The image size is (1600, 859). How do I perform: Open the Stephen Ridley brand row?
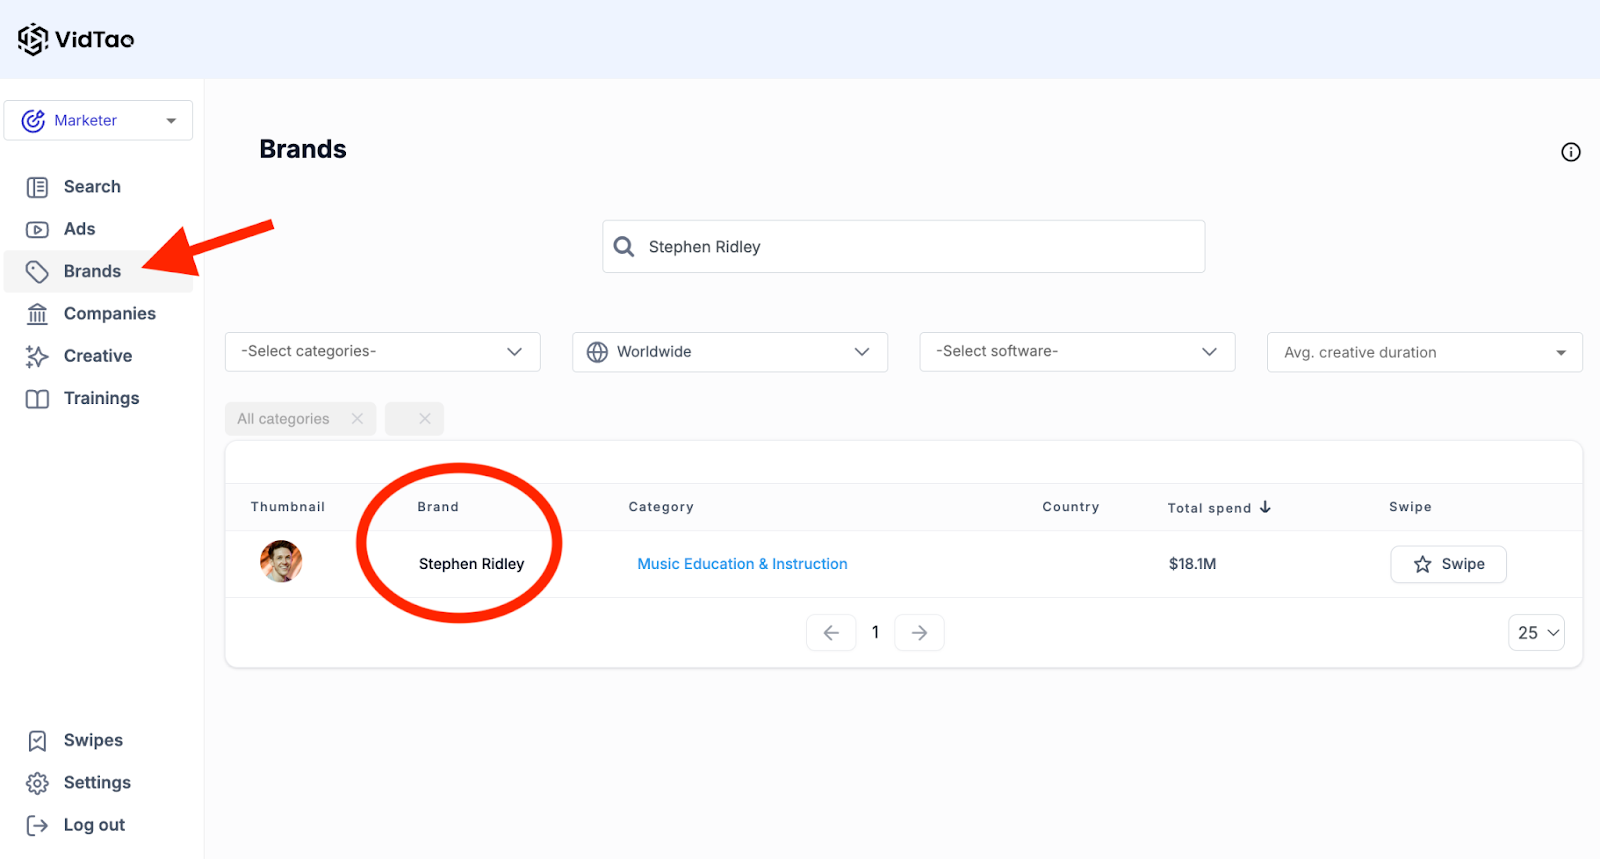coord(471,564)
